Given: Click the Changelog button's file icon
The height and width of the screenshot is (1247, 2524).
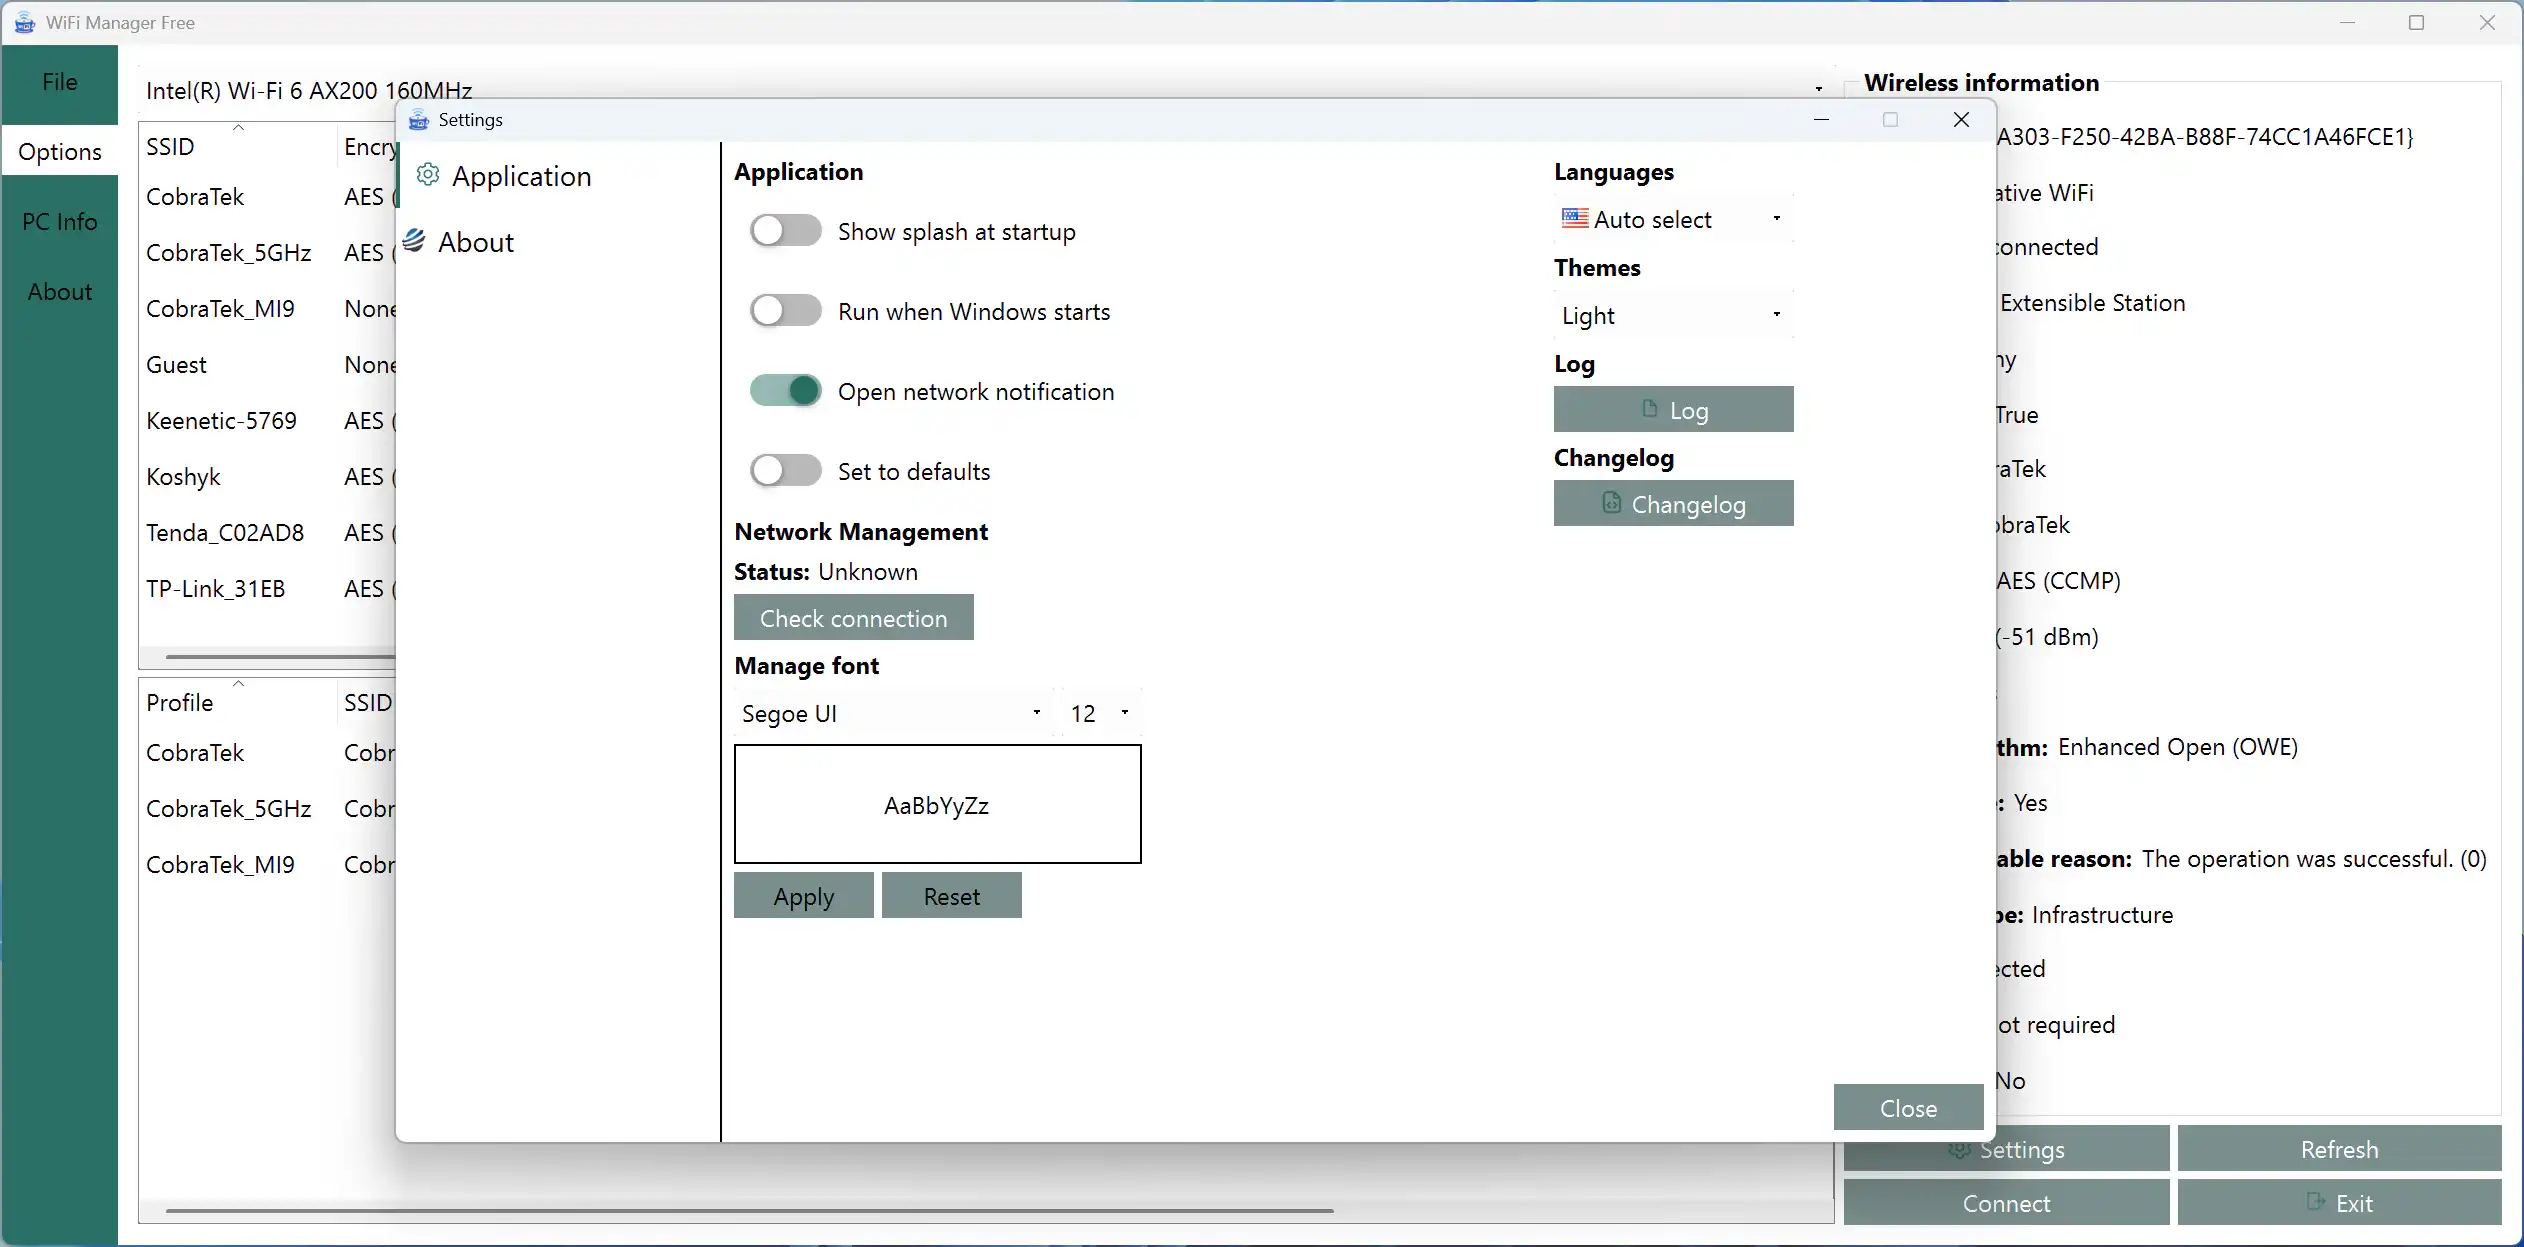Looking at the screenshot, I should click(x=1611, y=503).
